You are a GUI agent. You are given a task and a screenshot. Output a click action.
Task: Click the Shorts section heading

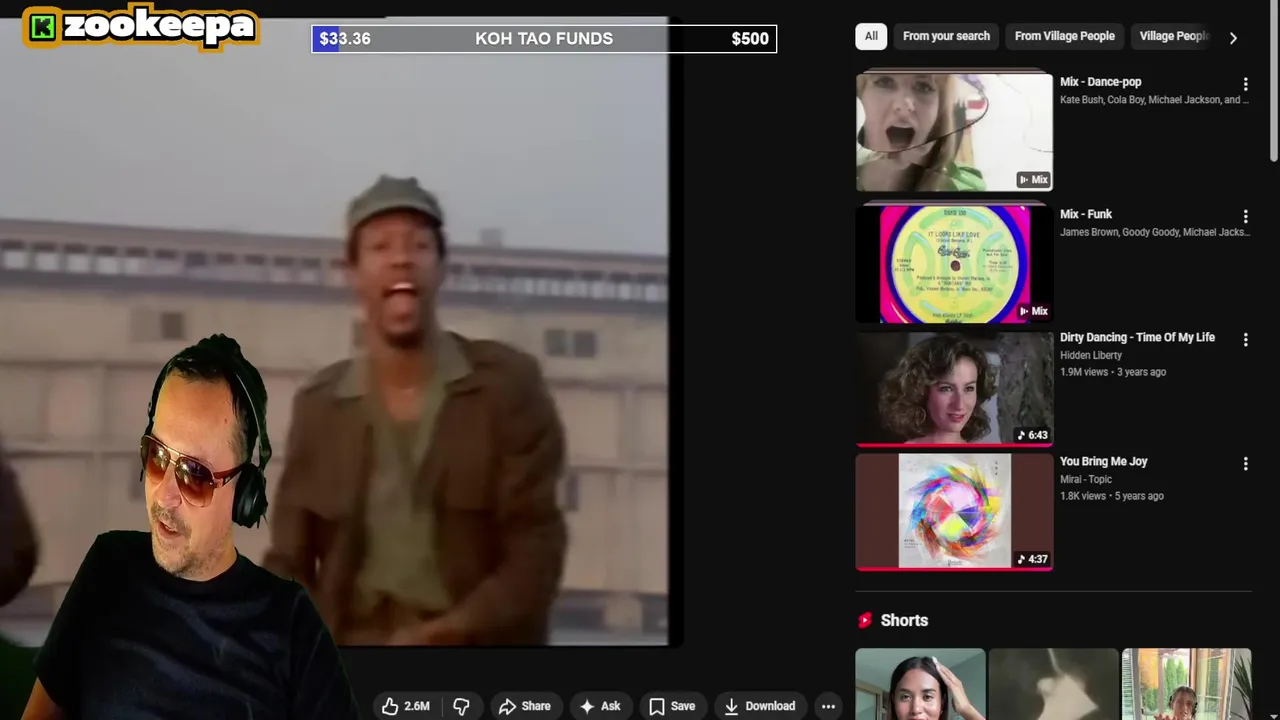[x=904, y=620]
